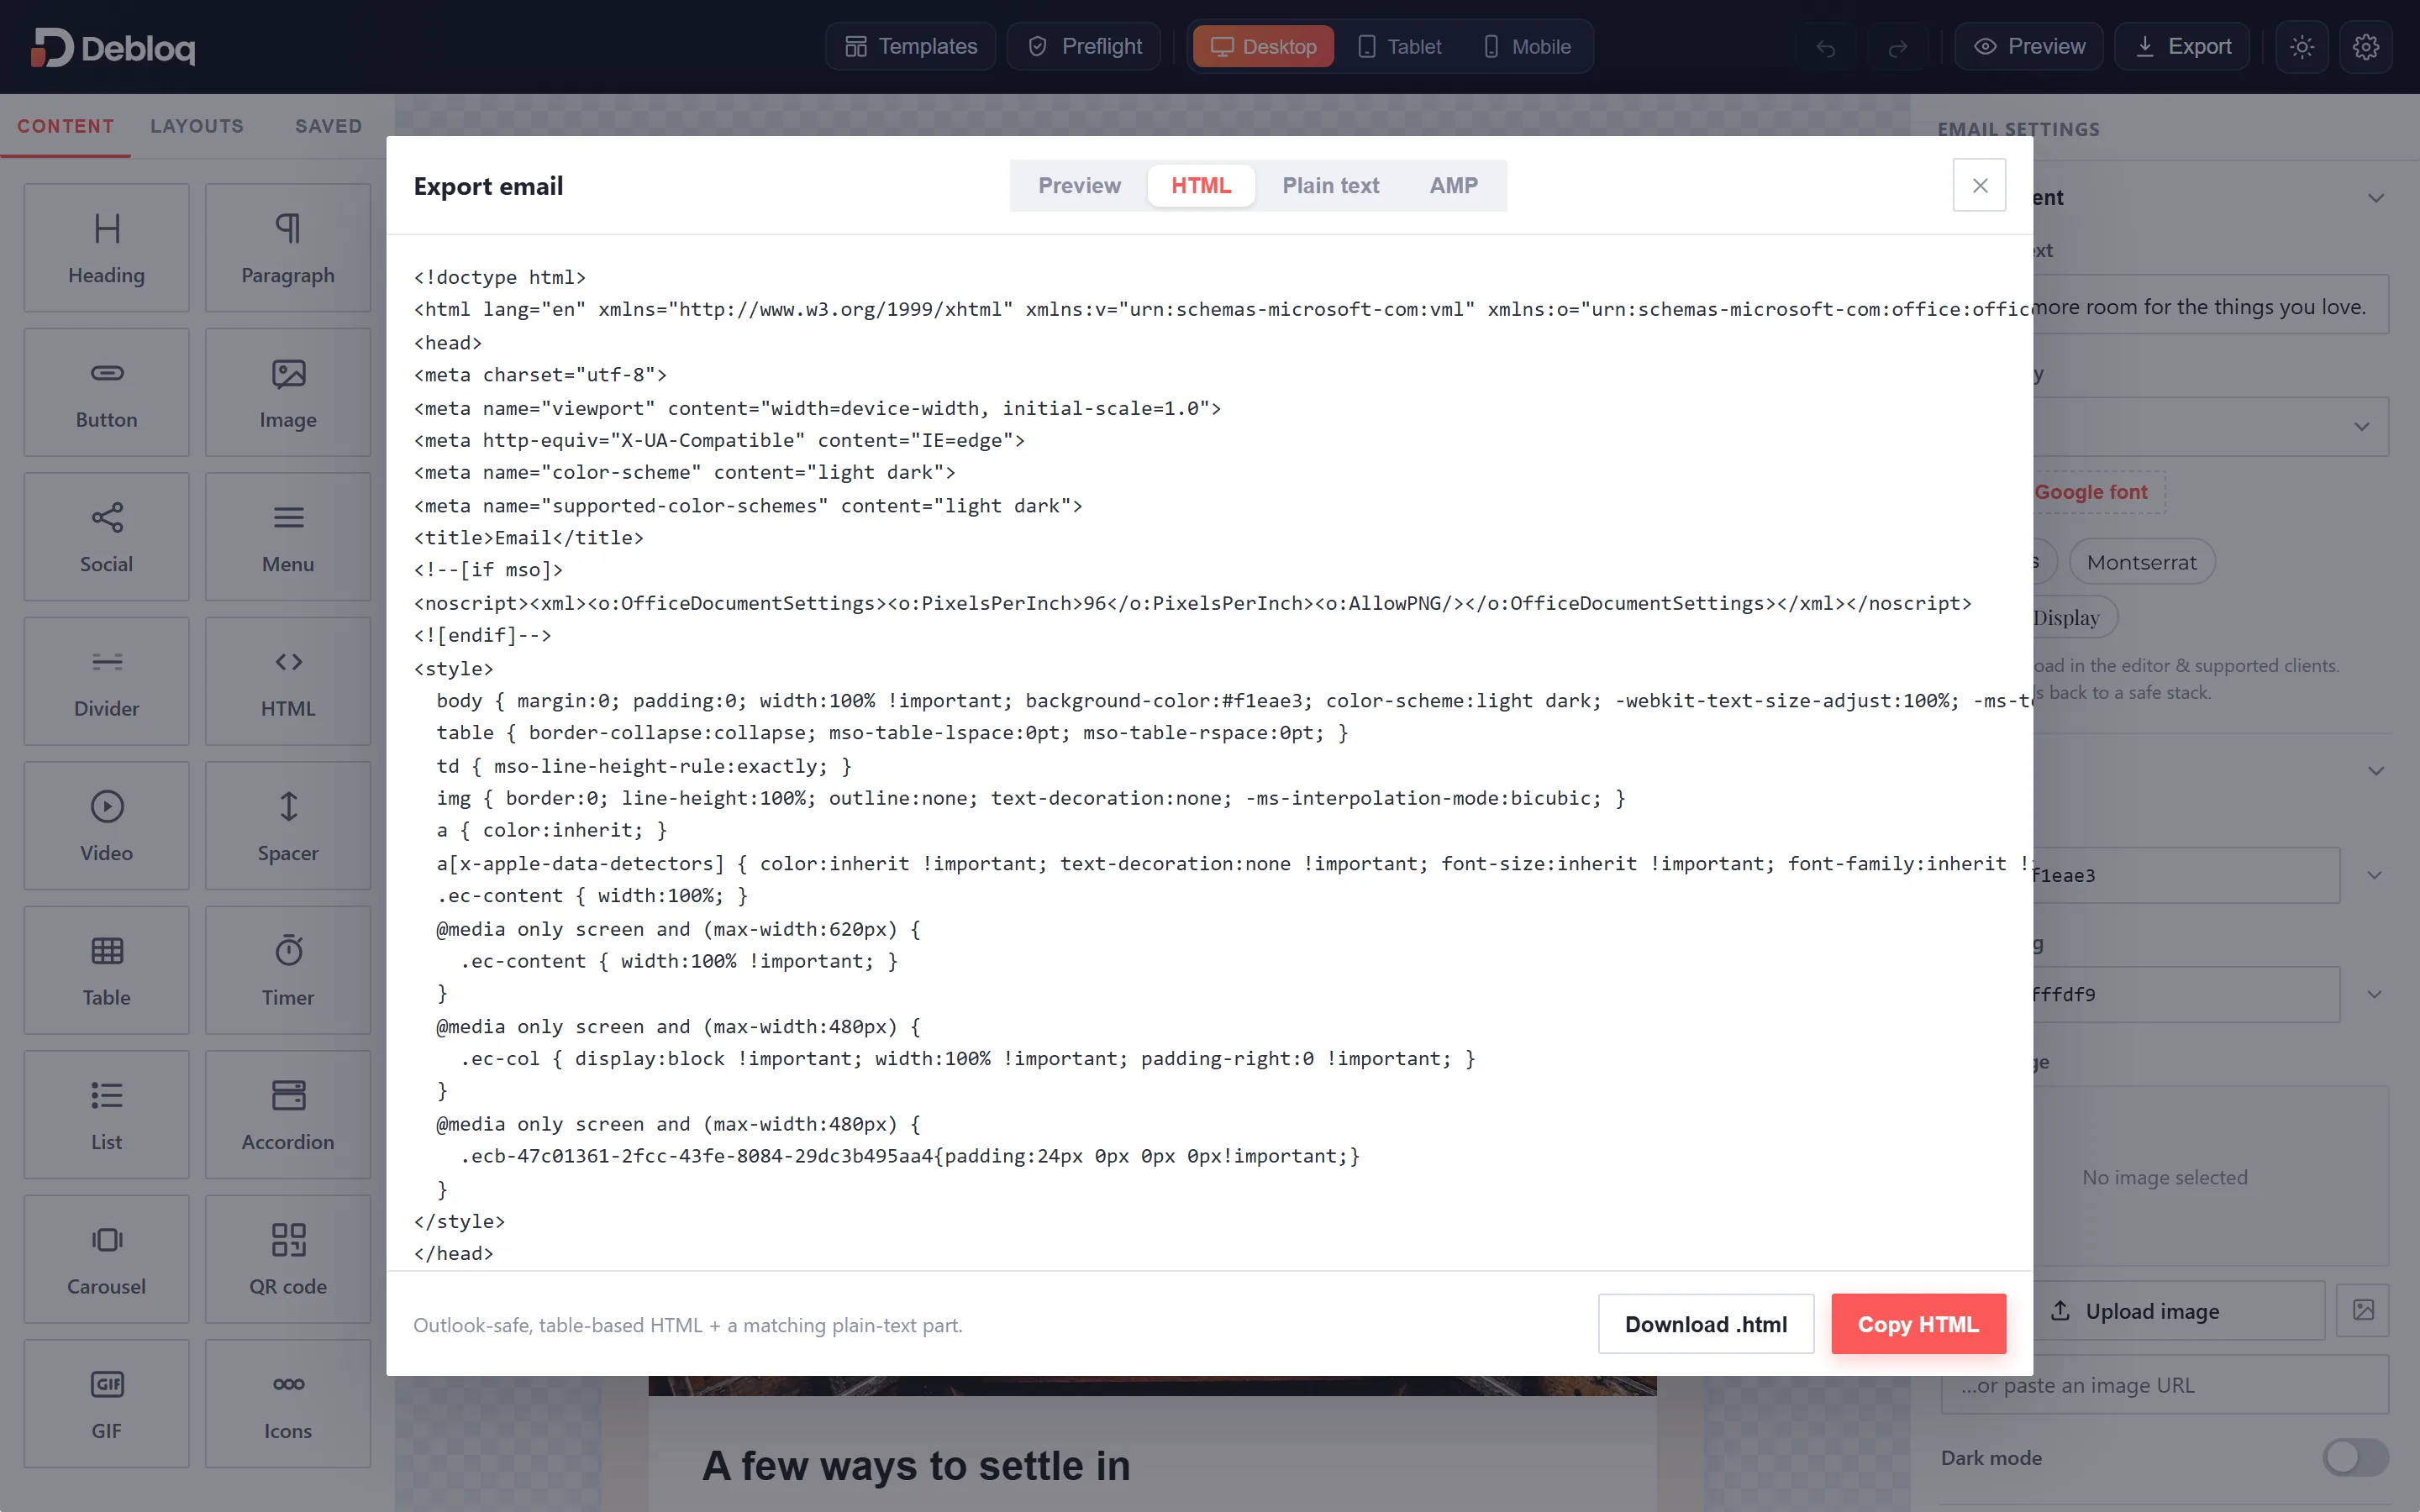
Task: Open the CONTENT sidebar tab
Action: tap(66, 126)
